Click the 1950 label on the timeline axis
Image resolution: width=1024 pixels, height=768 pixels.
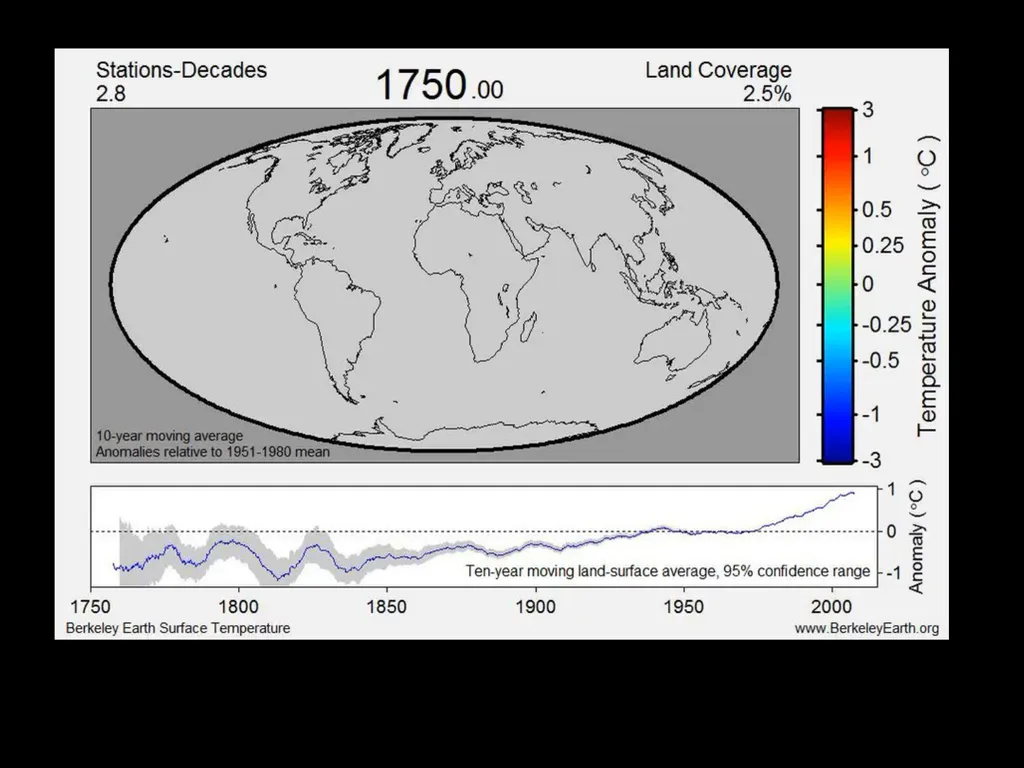tap(684, 607)
